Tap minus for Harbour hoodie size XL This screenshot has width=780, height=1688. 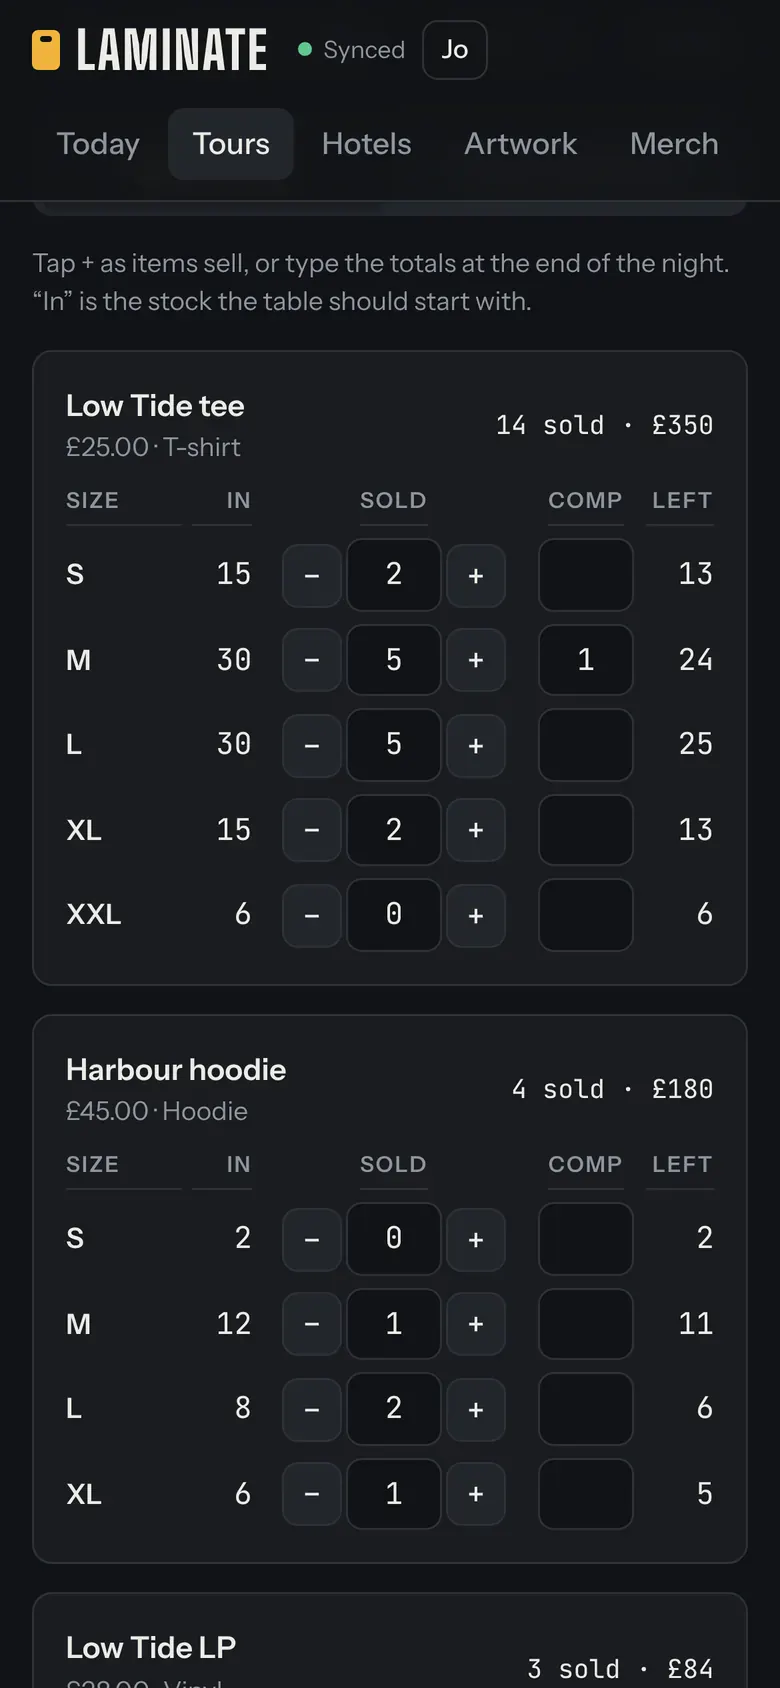pos(312,1494)
